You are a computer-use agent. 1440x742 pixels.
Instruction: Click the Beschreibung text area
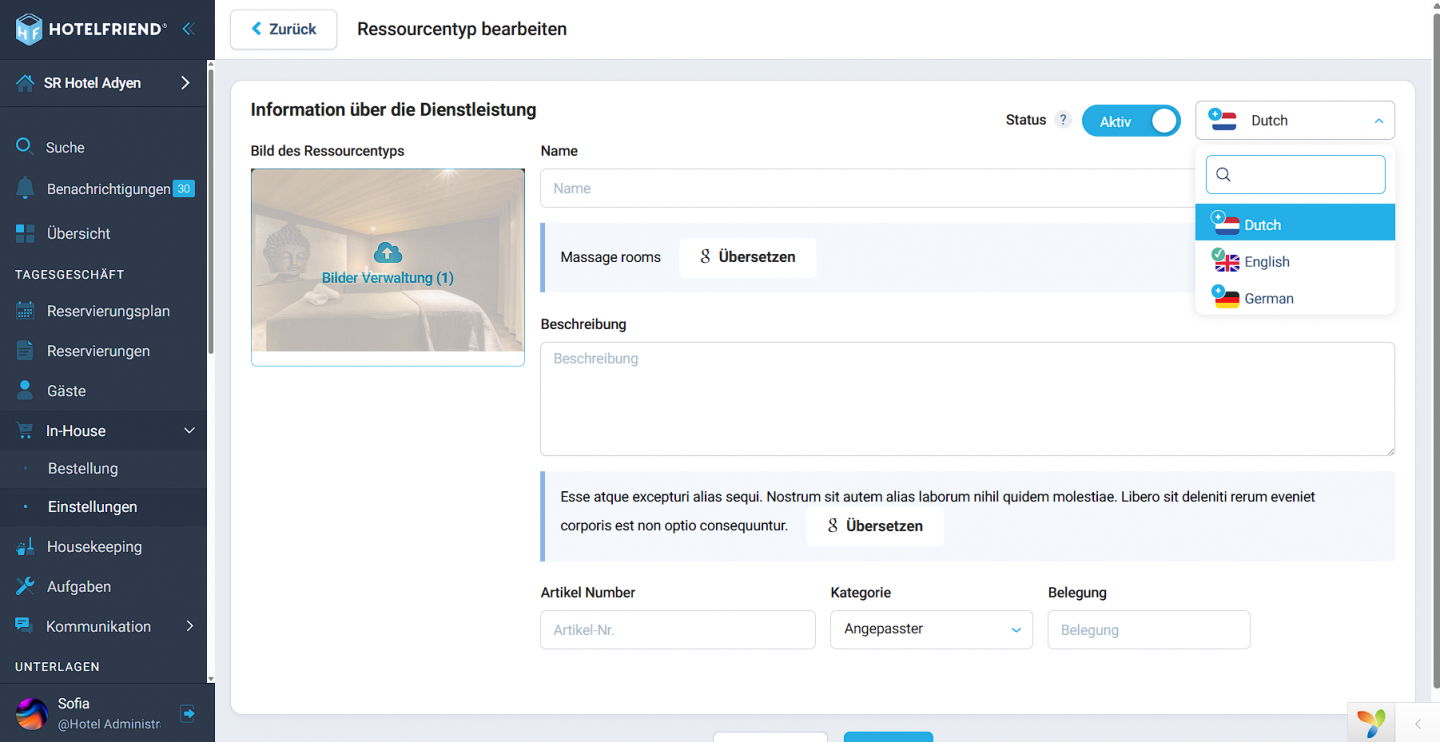coord(967,399)
